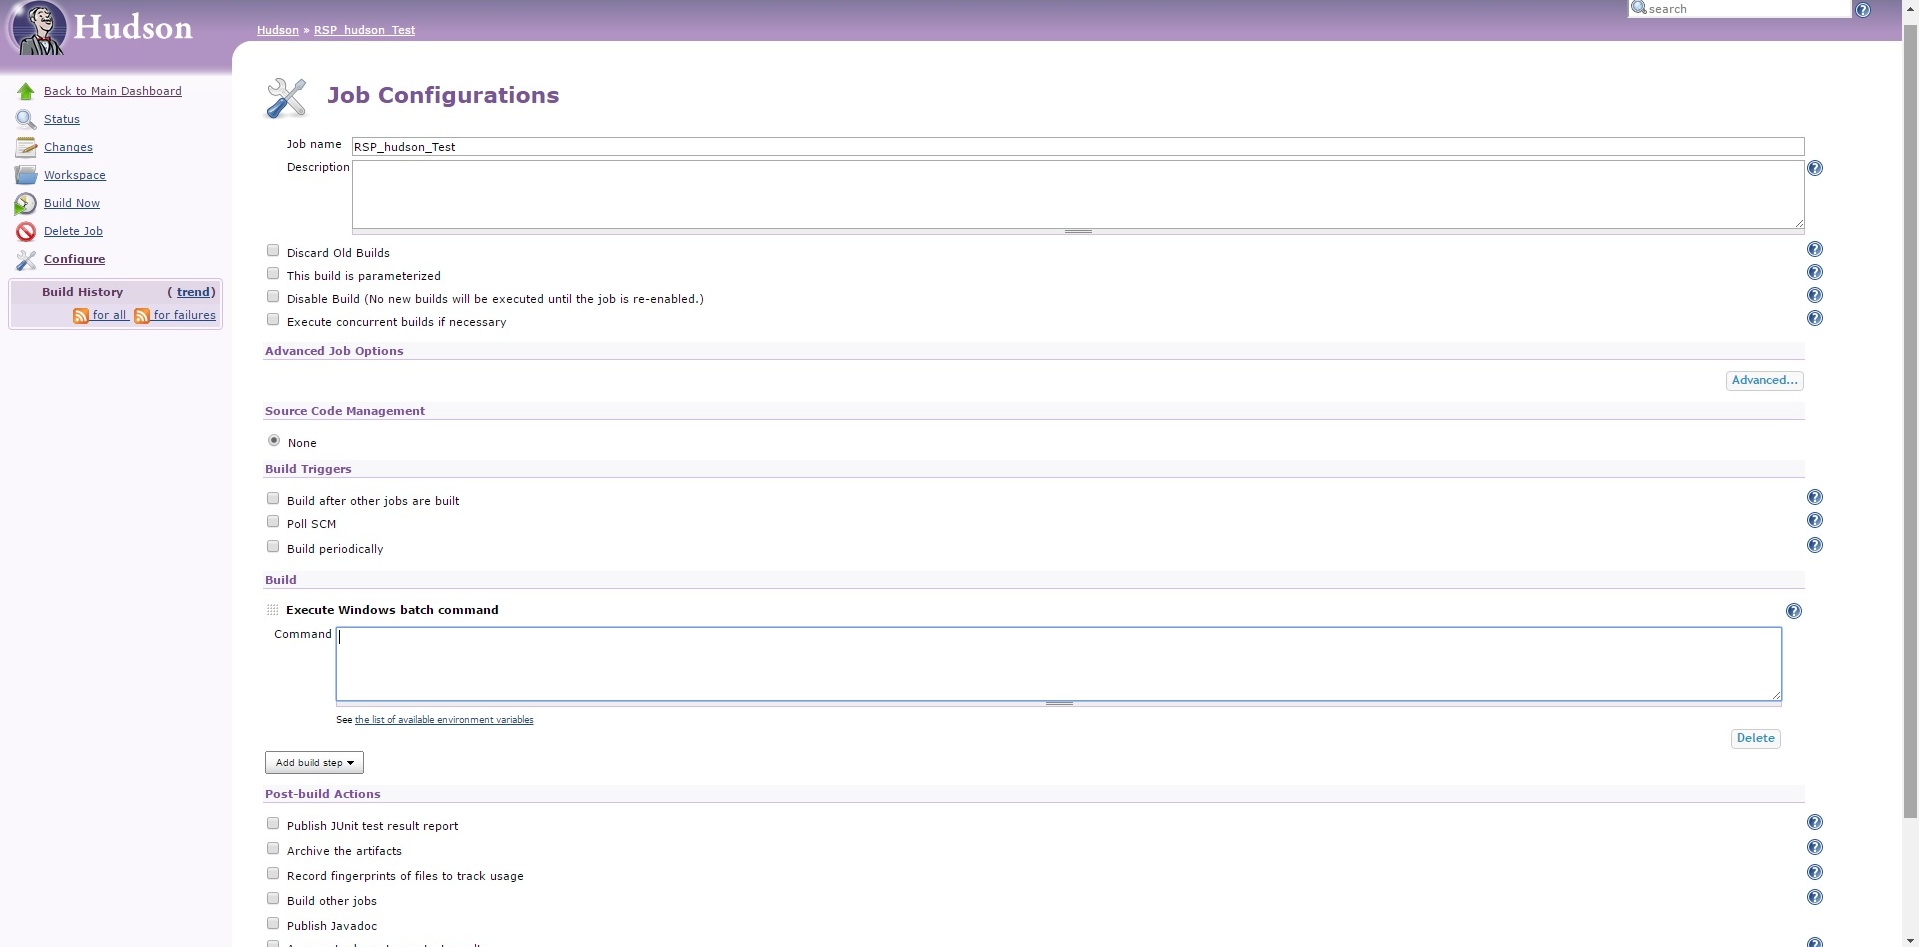This screenshot has width=1919, height=947.
Task: Open the build history trend link
Action: [x=193, y=292]
